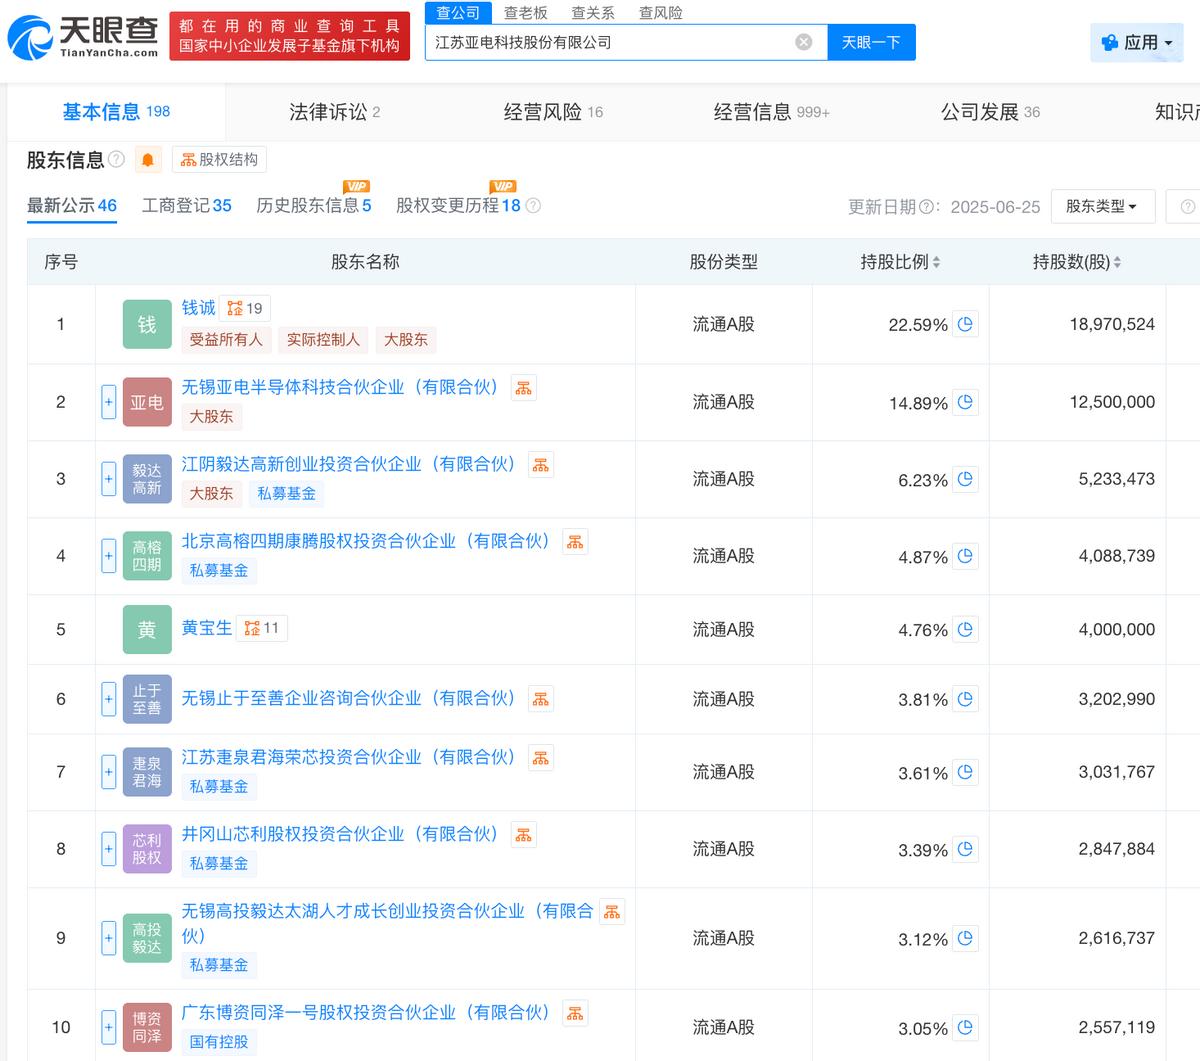
Task: Open the 股权结构 button
Action: [220, 160]
